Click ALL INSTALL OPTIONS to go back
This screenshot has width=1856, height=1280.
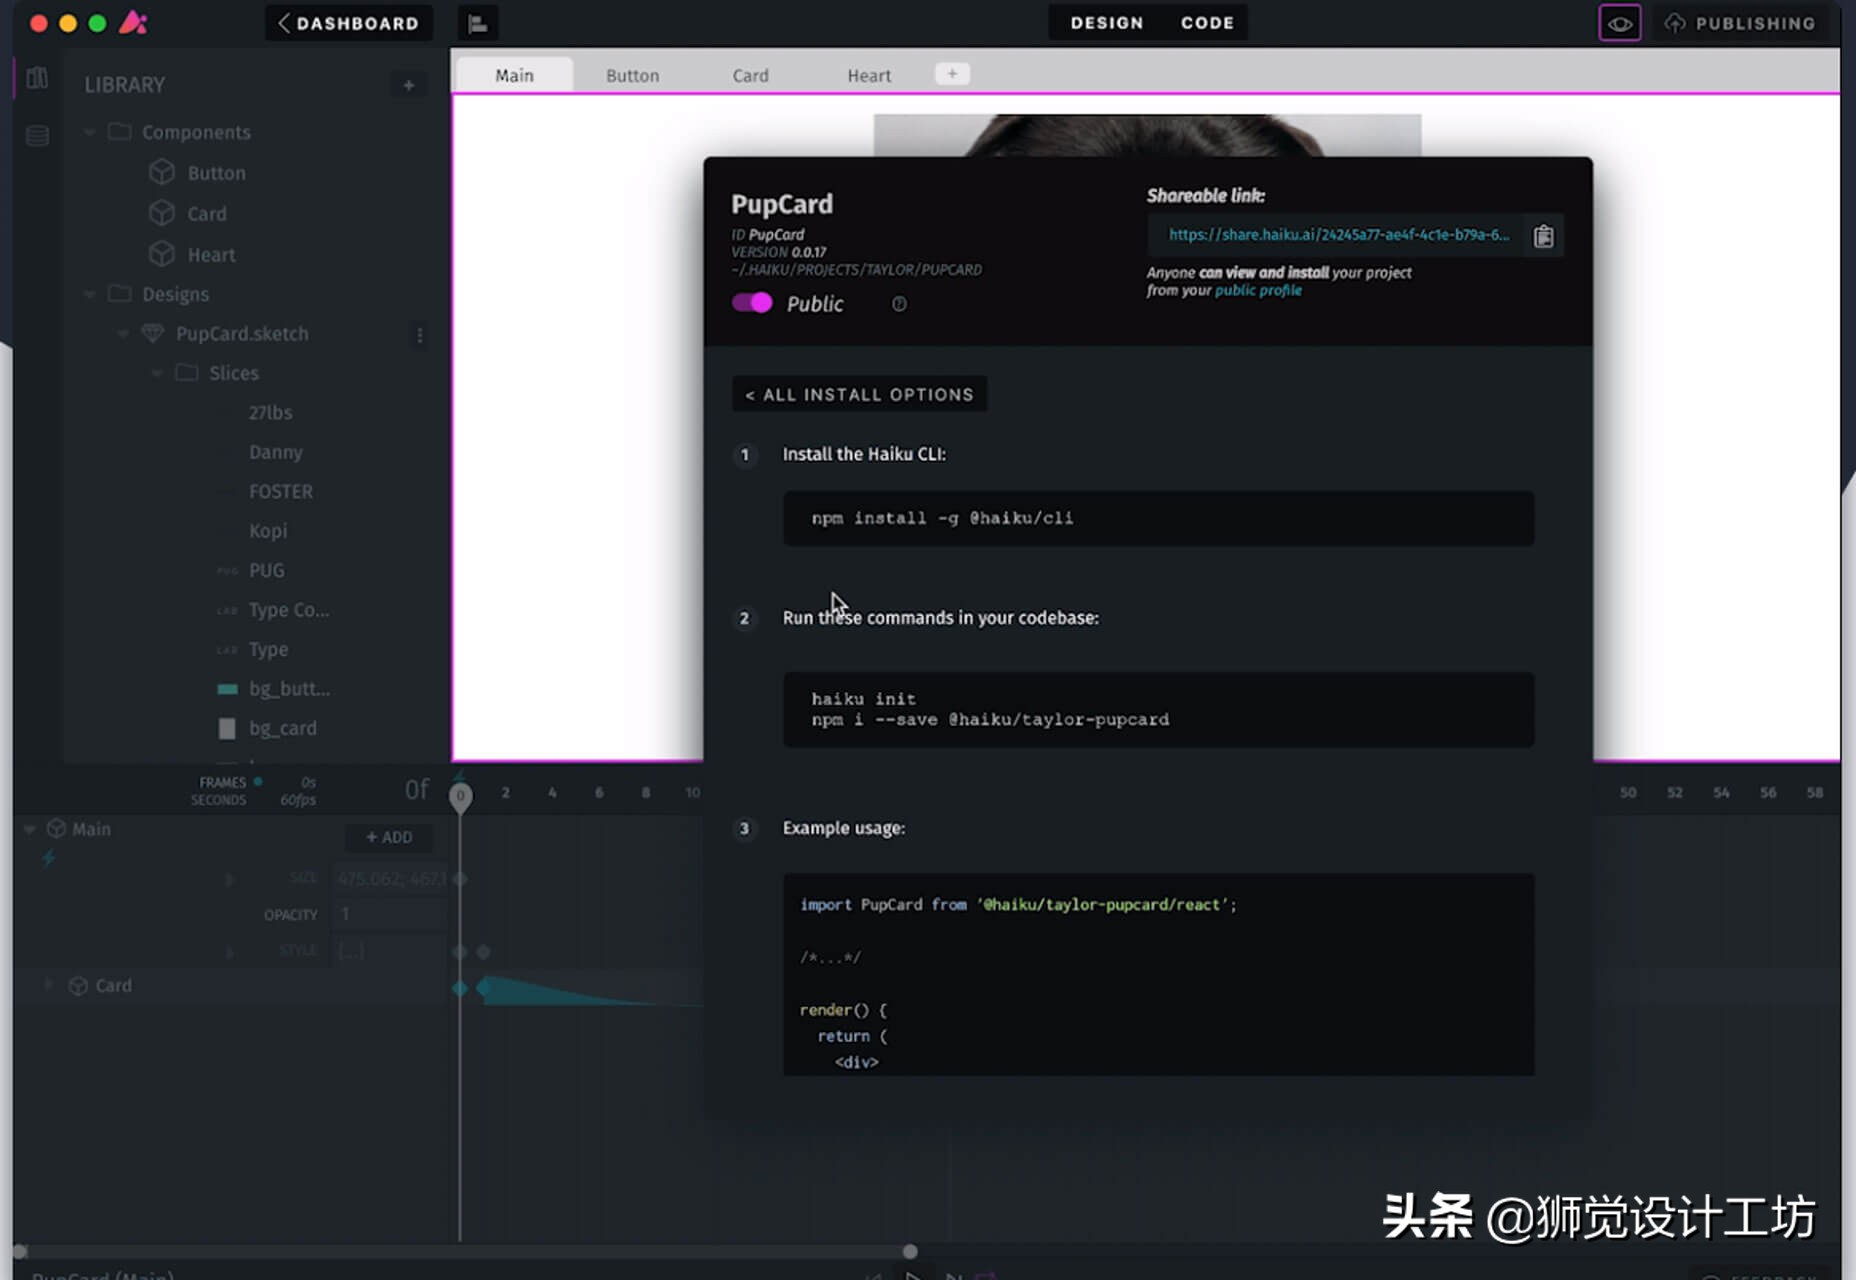[x=858, y=393]
